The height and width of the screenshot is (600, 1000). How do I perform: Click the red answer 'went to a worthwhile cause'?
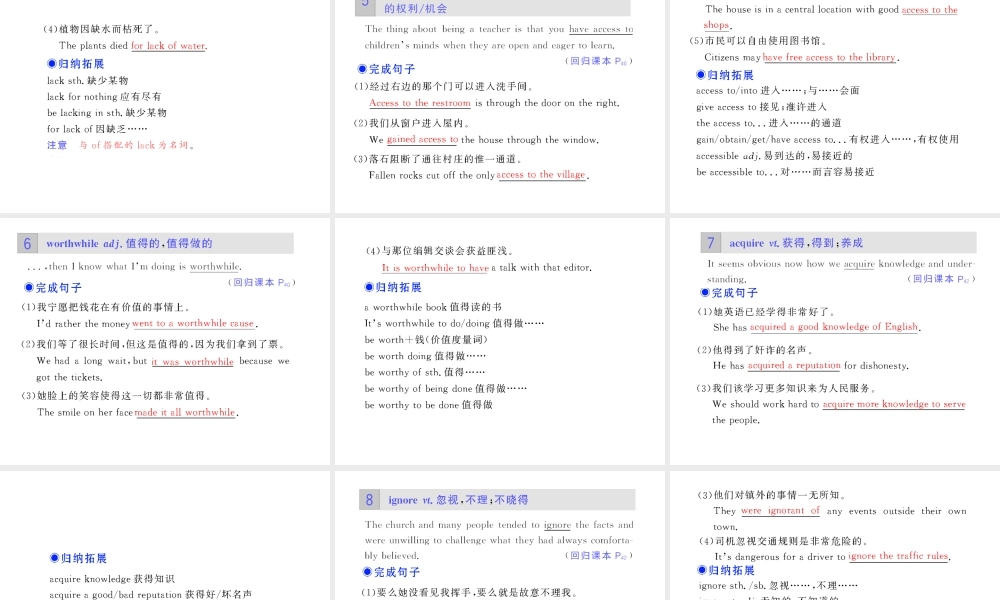tap(193, 323)
